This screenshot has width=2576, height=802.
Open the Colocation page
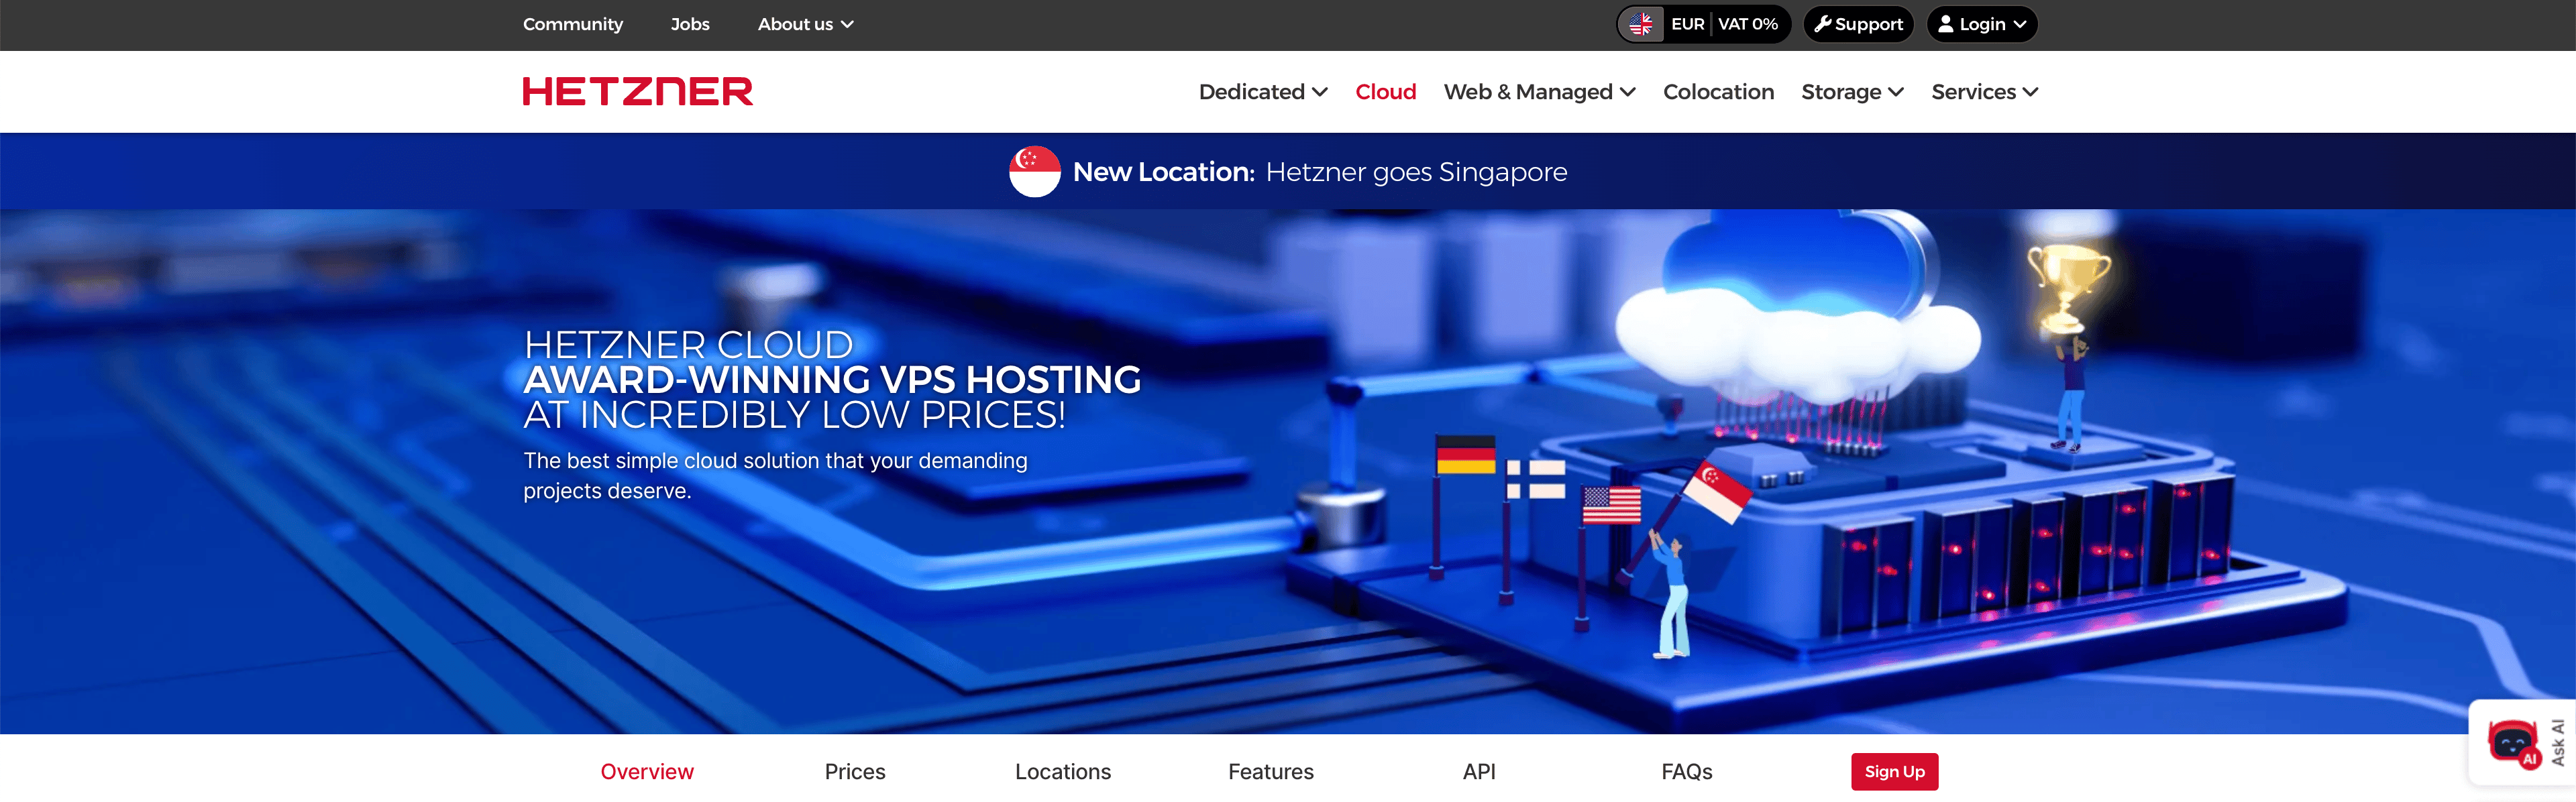1718,92
